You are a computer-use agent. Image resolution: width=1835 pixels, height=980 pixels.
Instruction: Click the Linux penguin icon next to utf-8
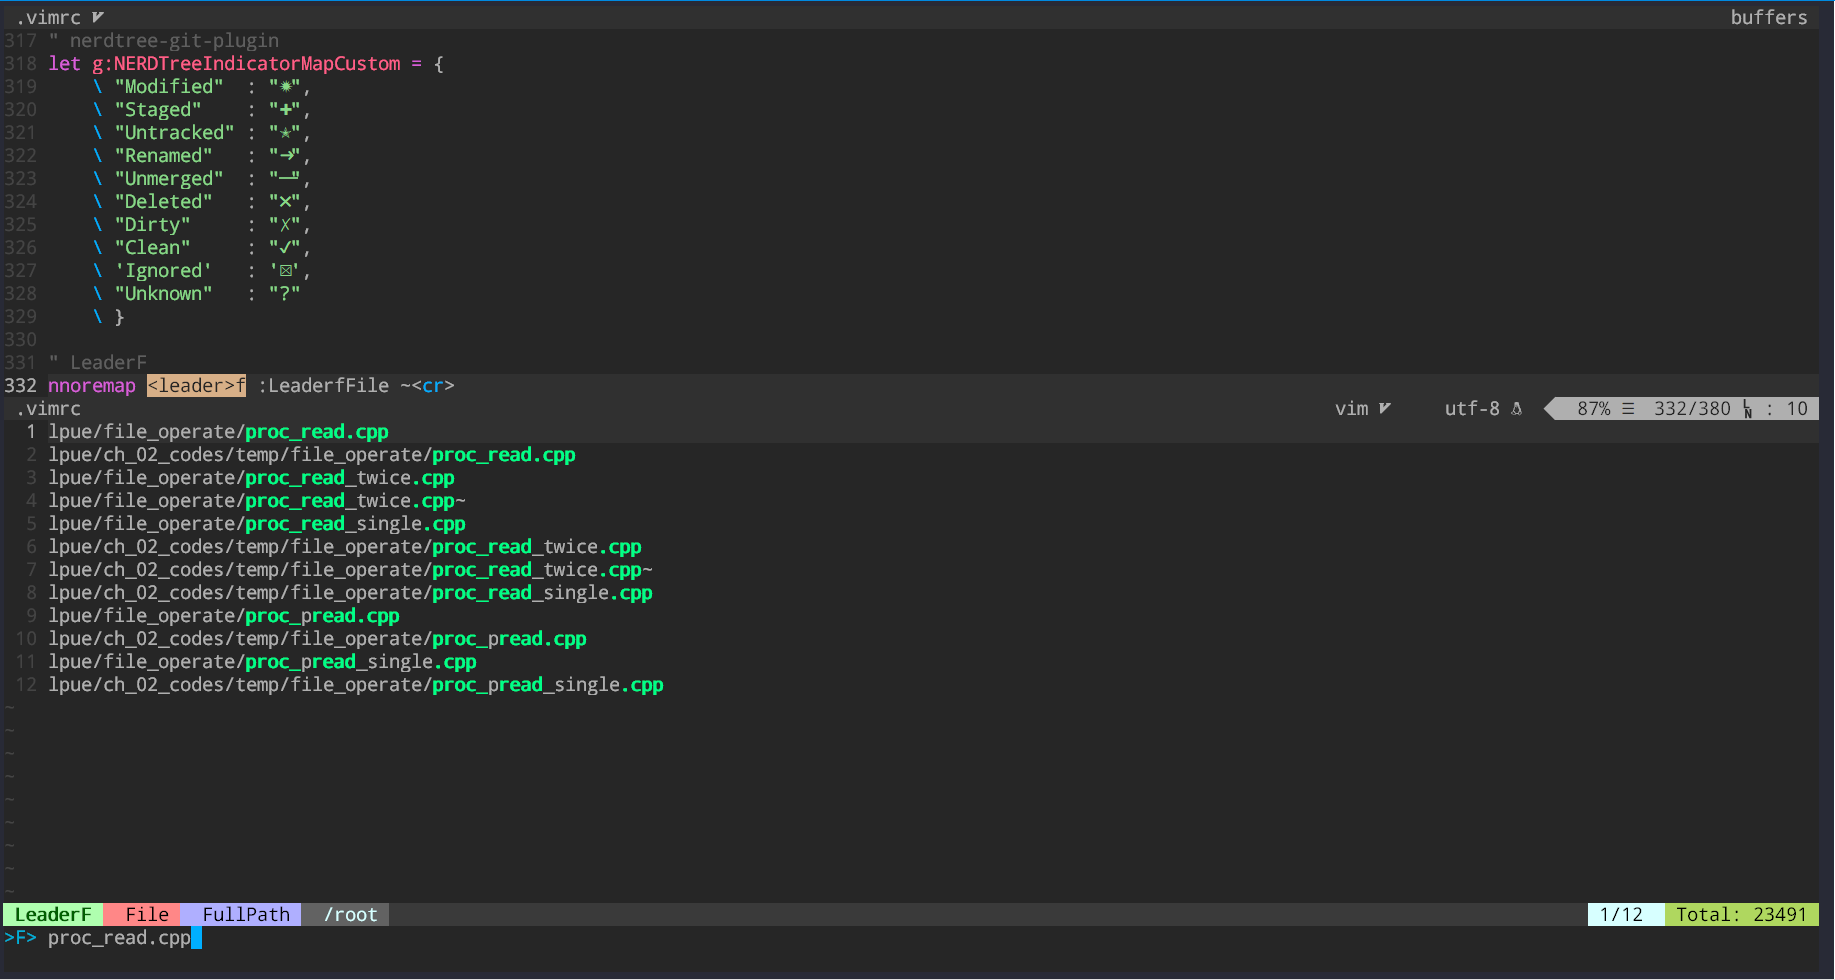1517,408
